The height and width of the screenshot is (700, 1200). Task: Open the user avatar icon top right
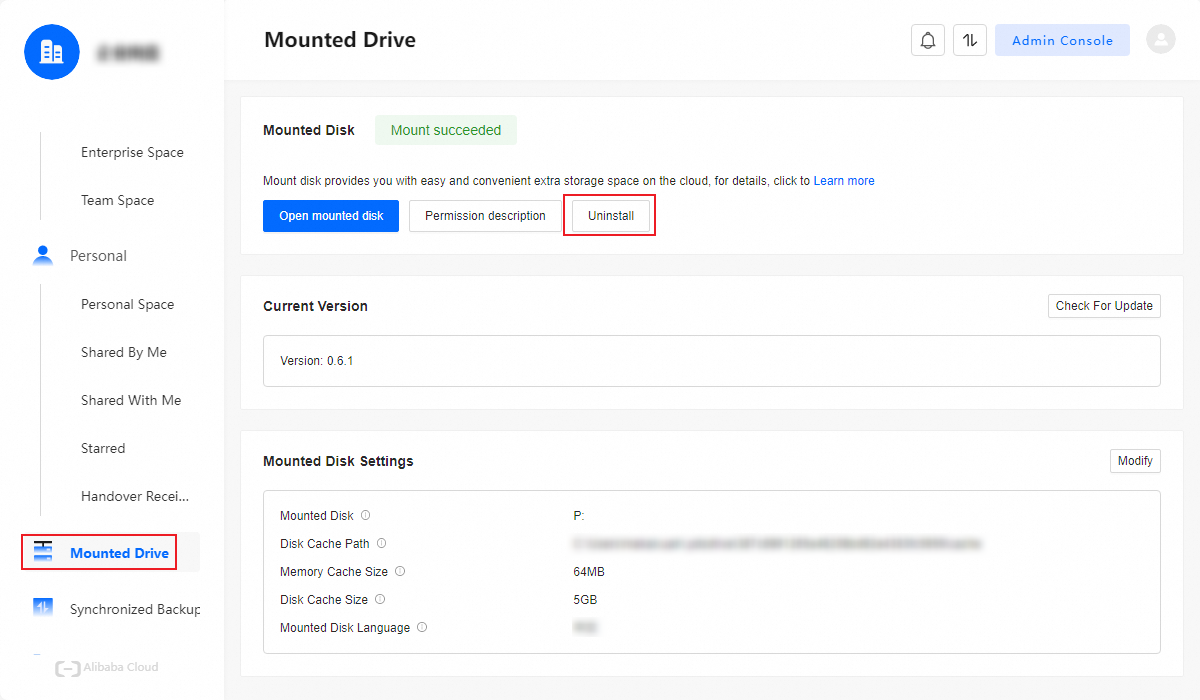click(x=1160, y=39)
